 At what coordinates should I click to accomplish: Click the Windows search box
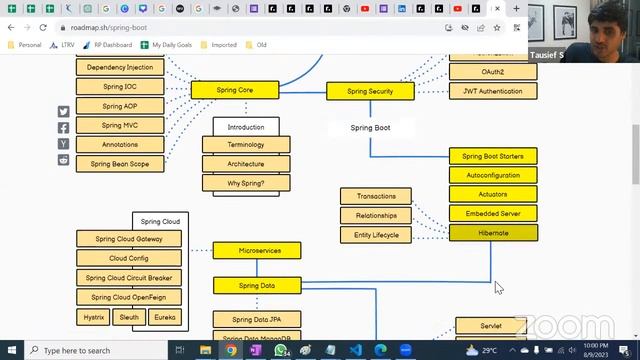point(96,350)
